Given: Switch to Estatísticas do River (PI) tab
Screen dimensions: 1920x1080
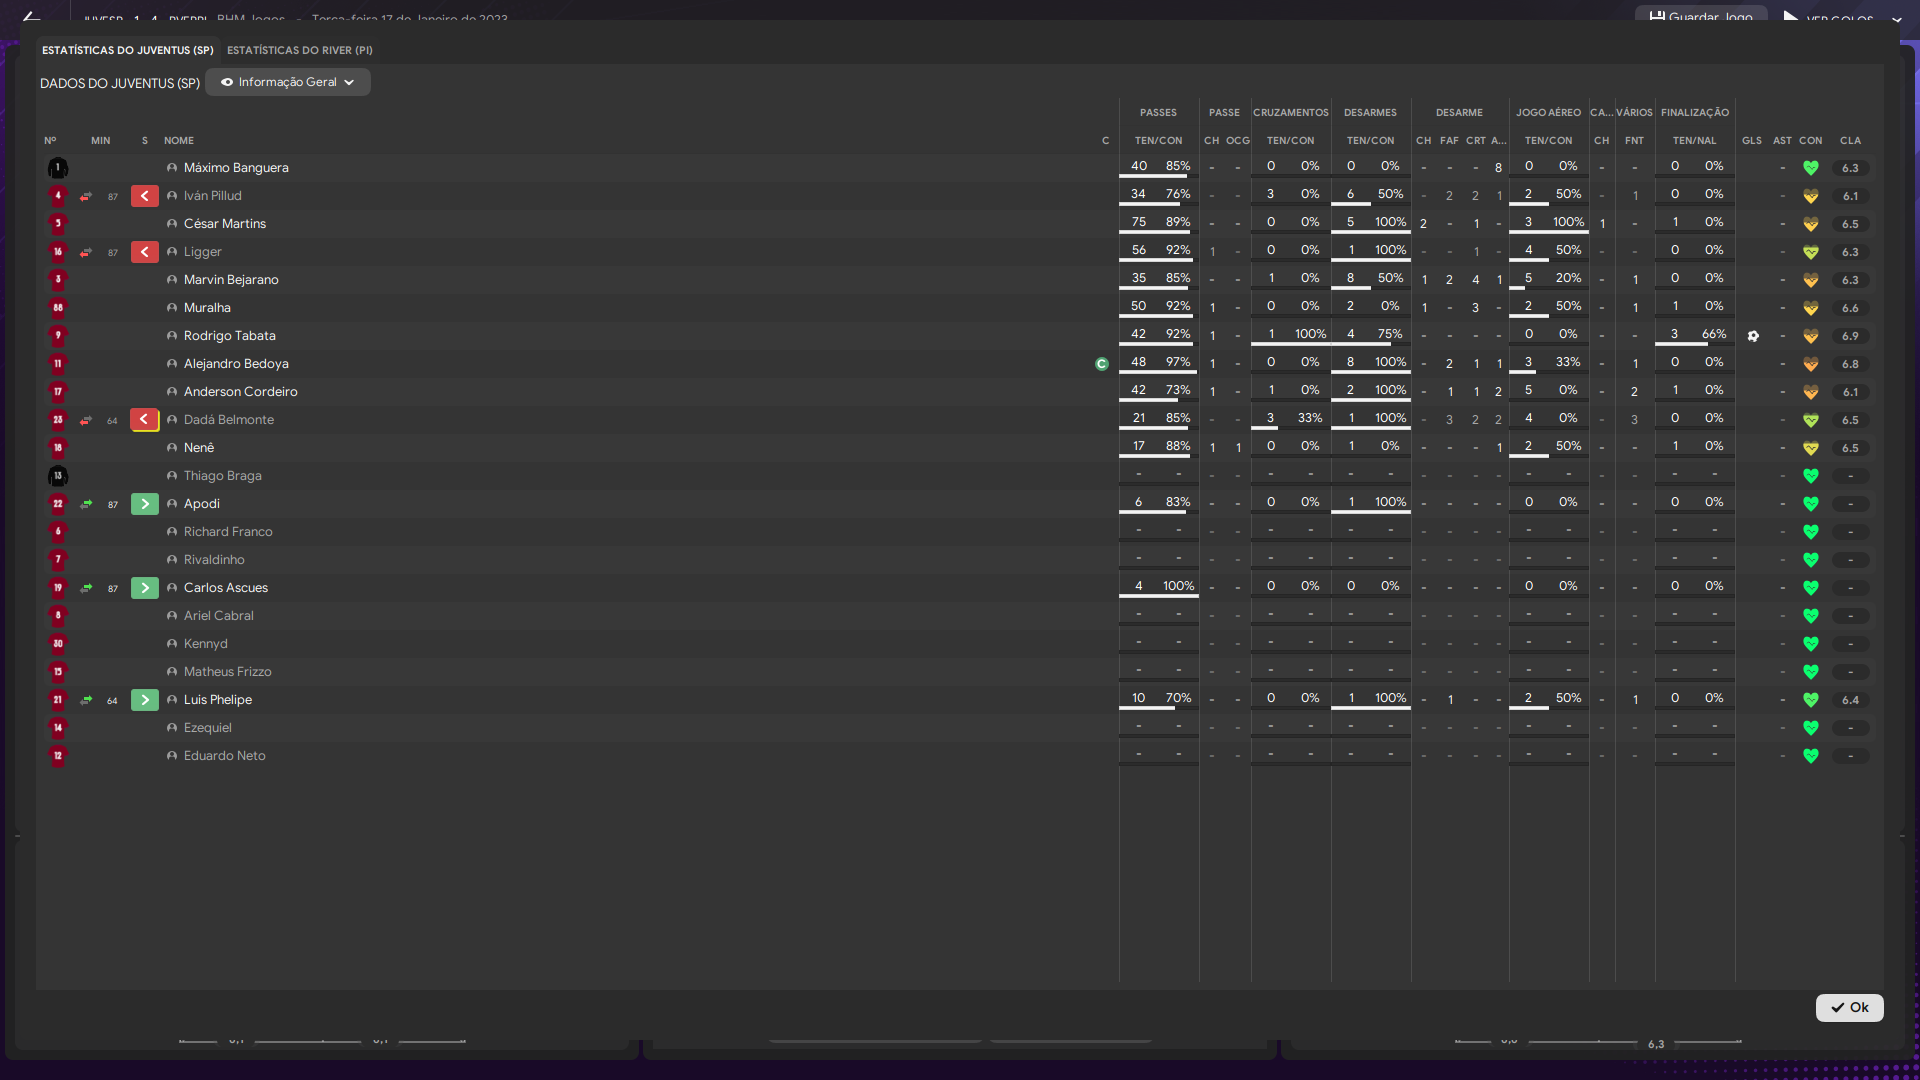Looking at the screenshot, I should pyautogui.click(x=300, y=50).
